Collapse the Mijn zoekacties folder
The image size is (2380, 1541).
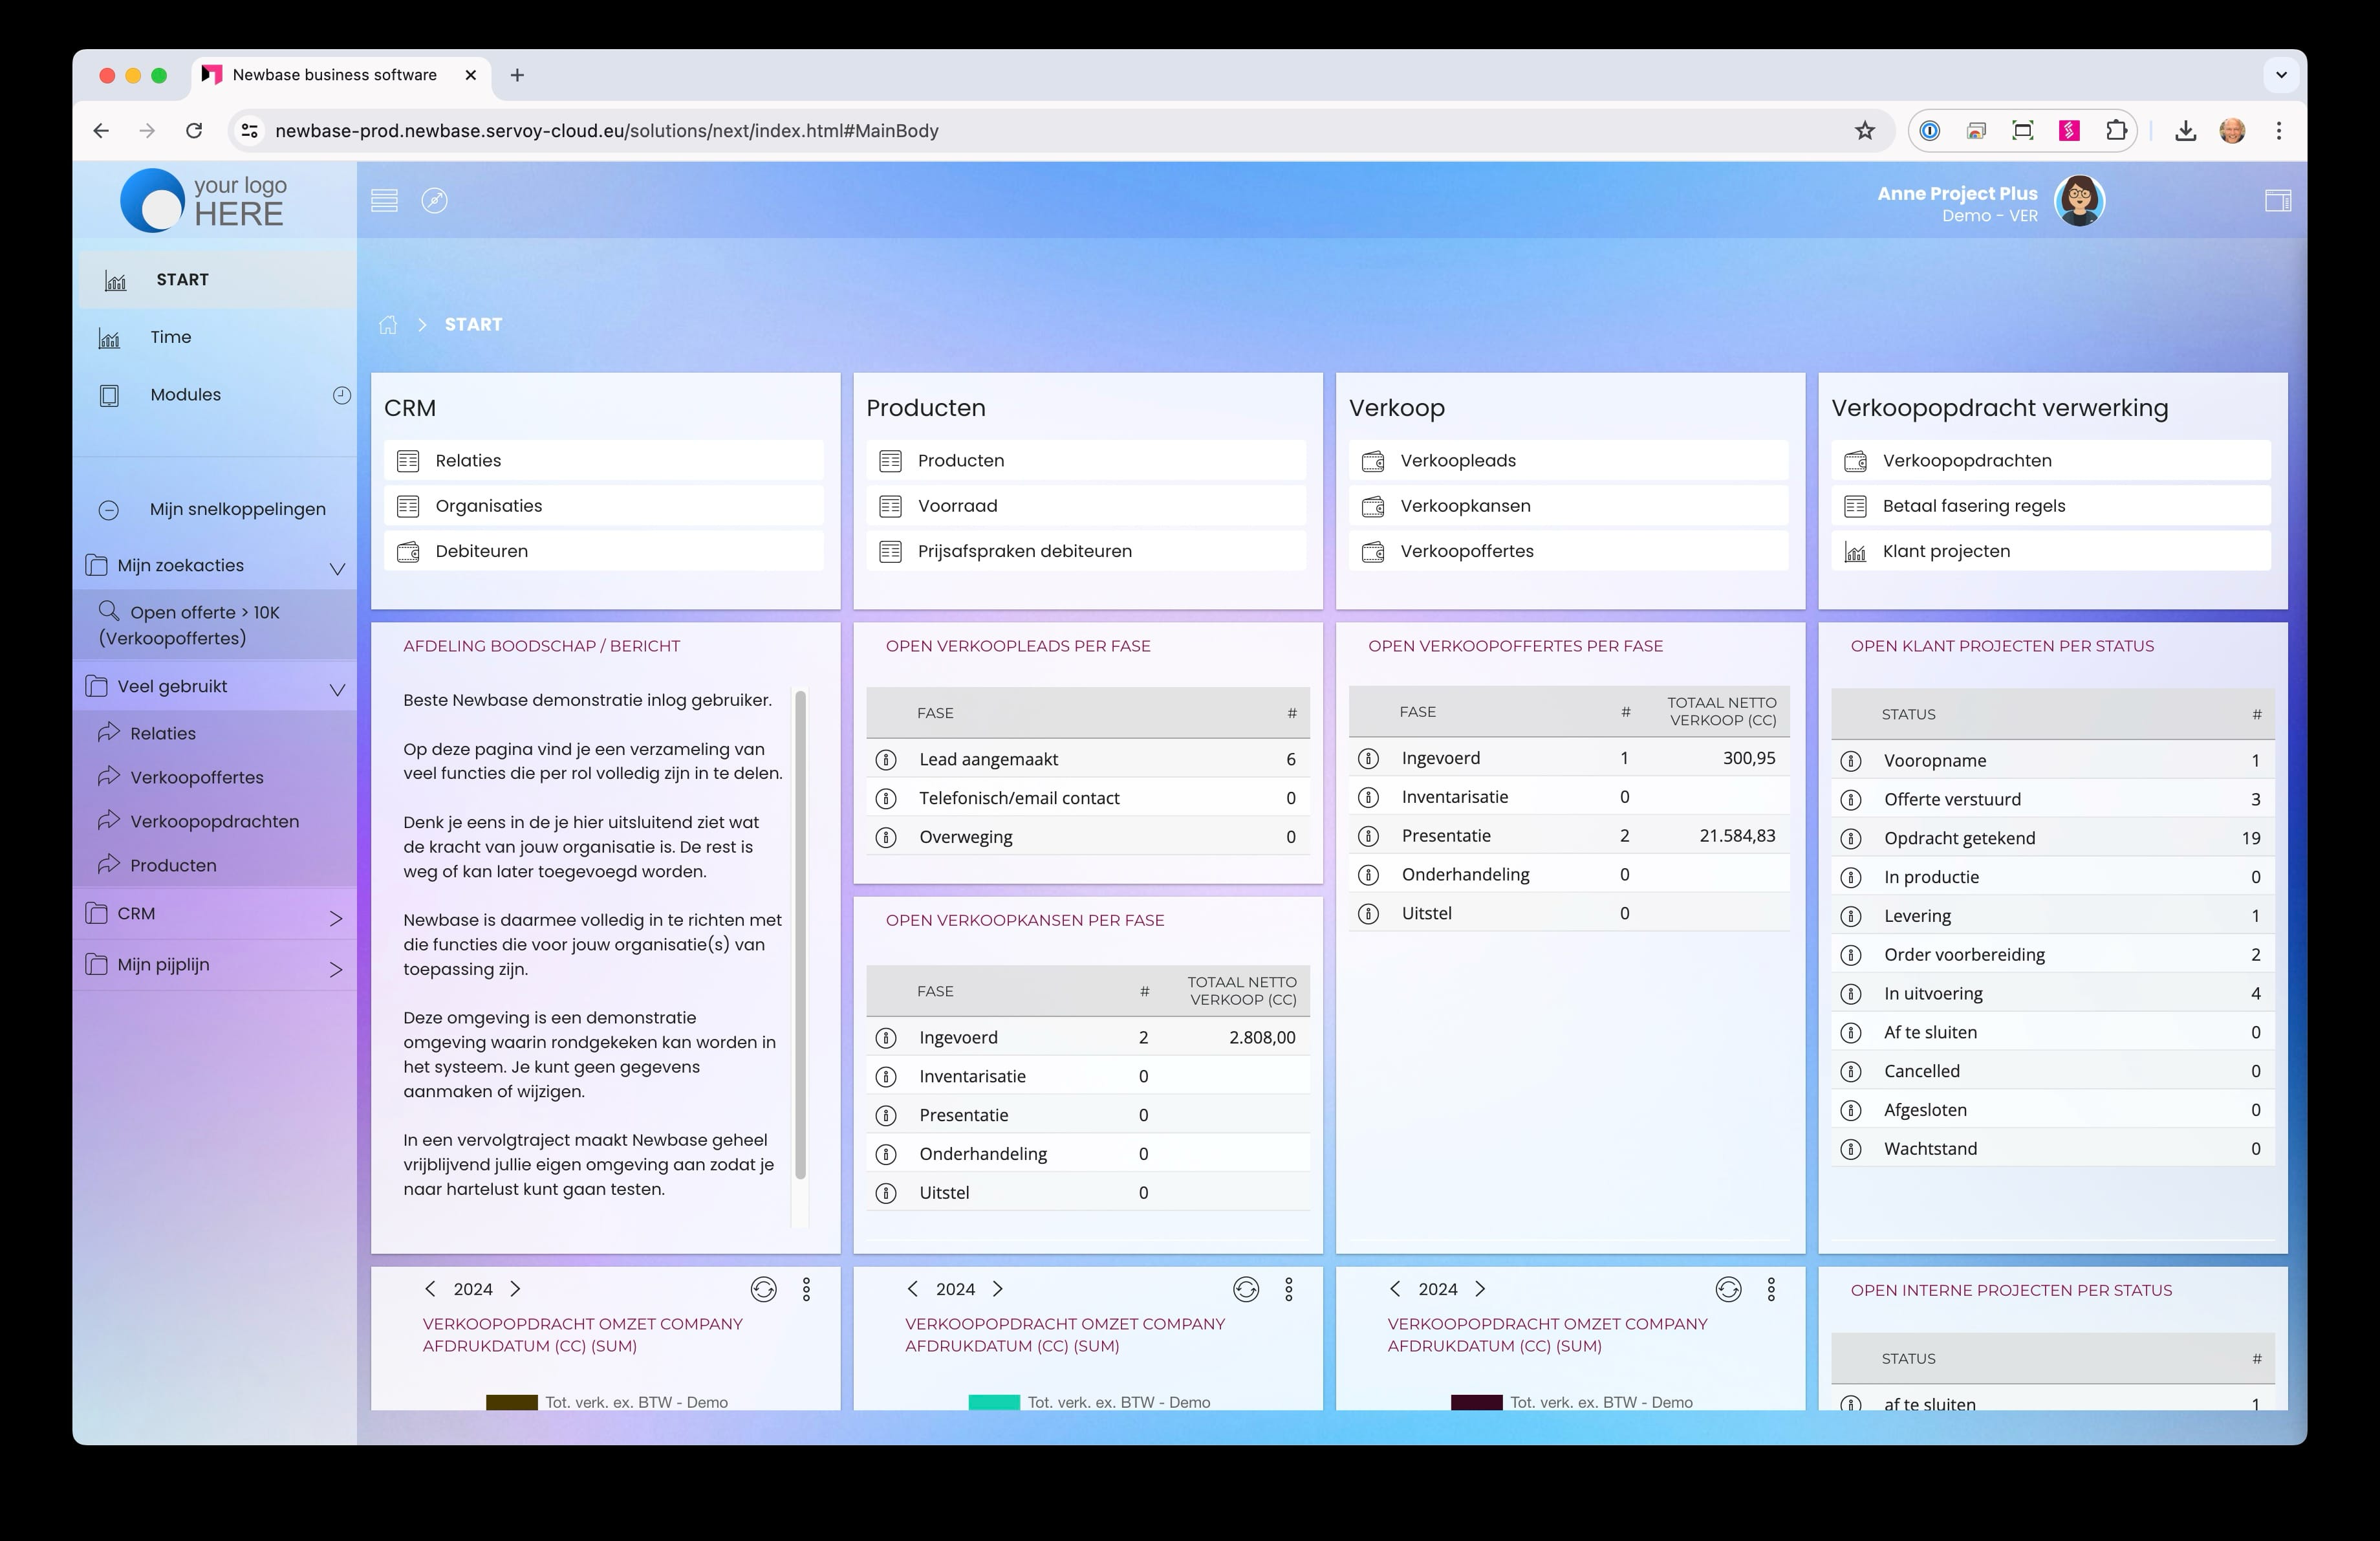pyautogui.click(x=337, y=568)
